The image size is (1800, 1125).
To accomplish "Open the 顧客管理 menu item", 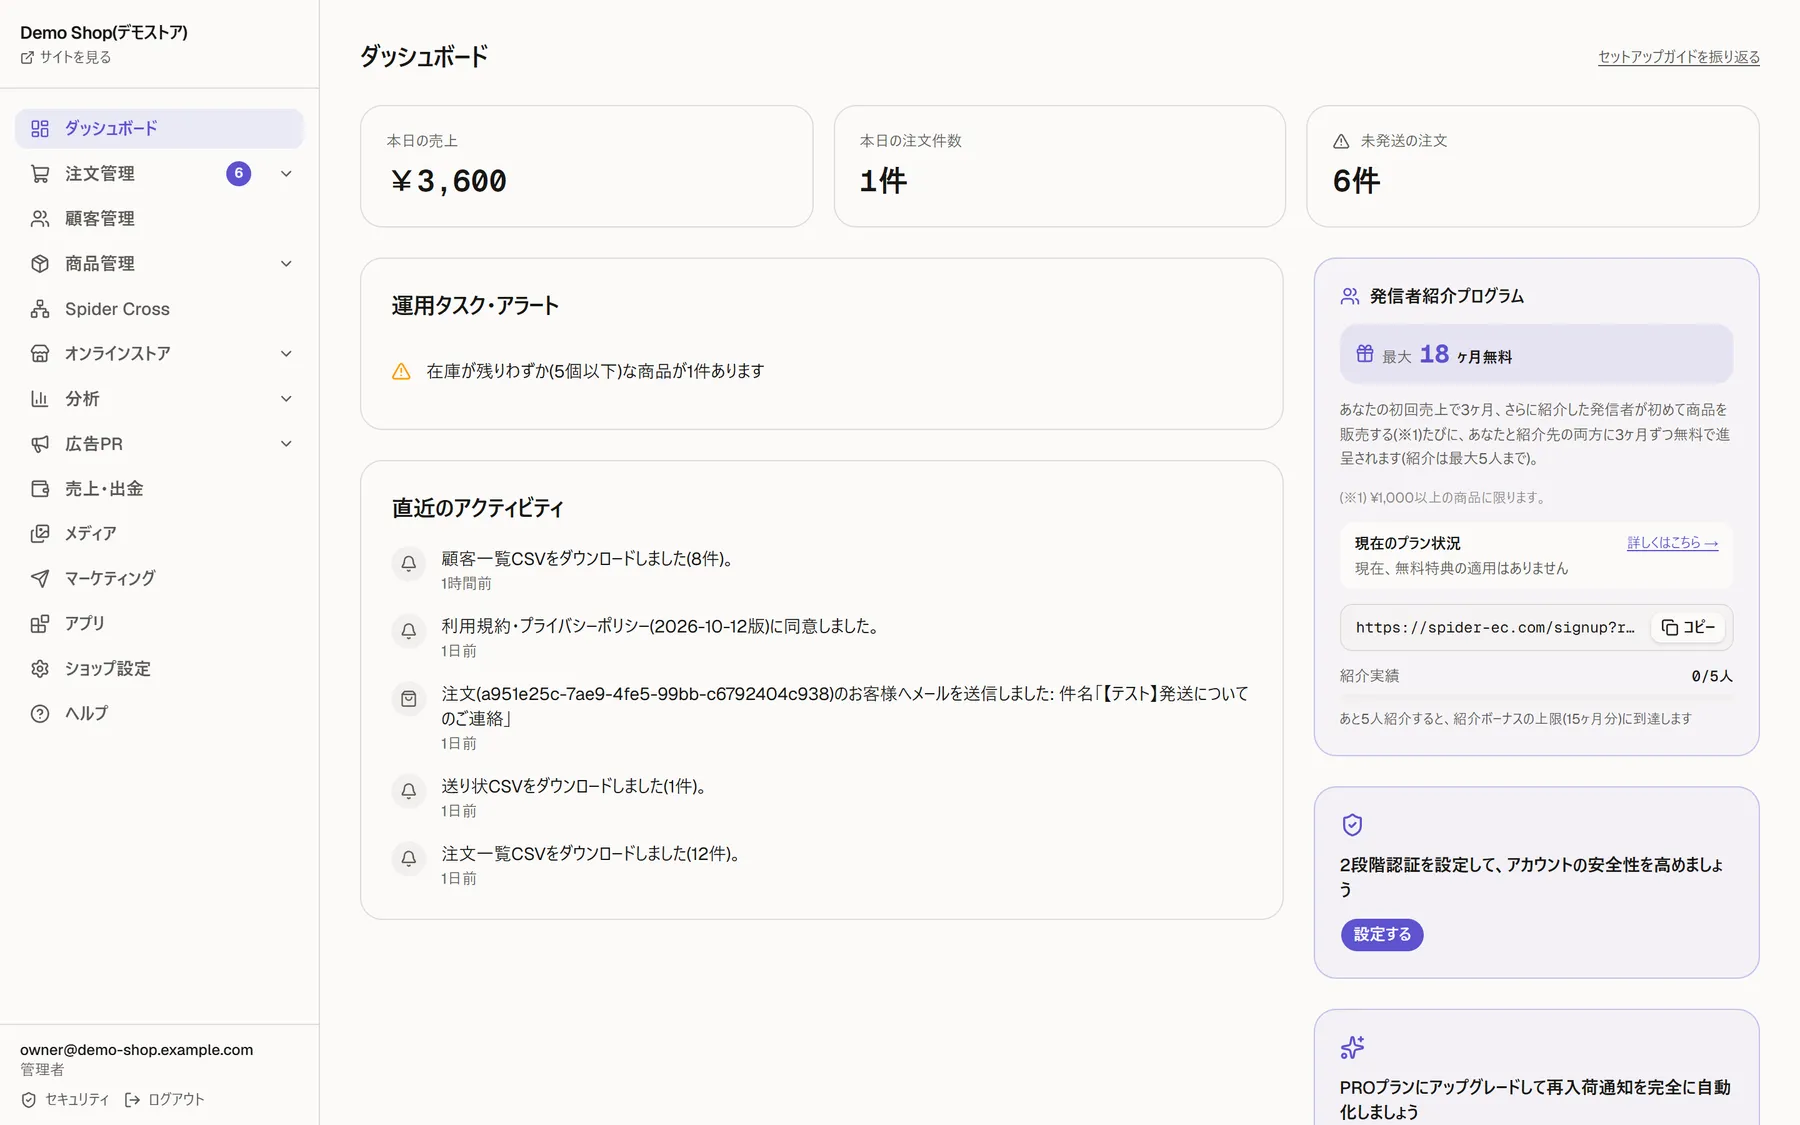I will click(159, 219).
